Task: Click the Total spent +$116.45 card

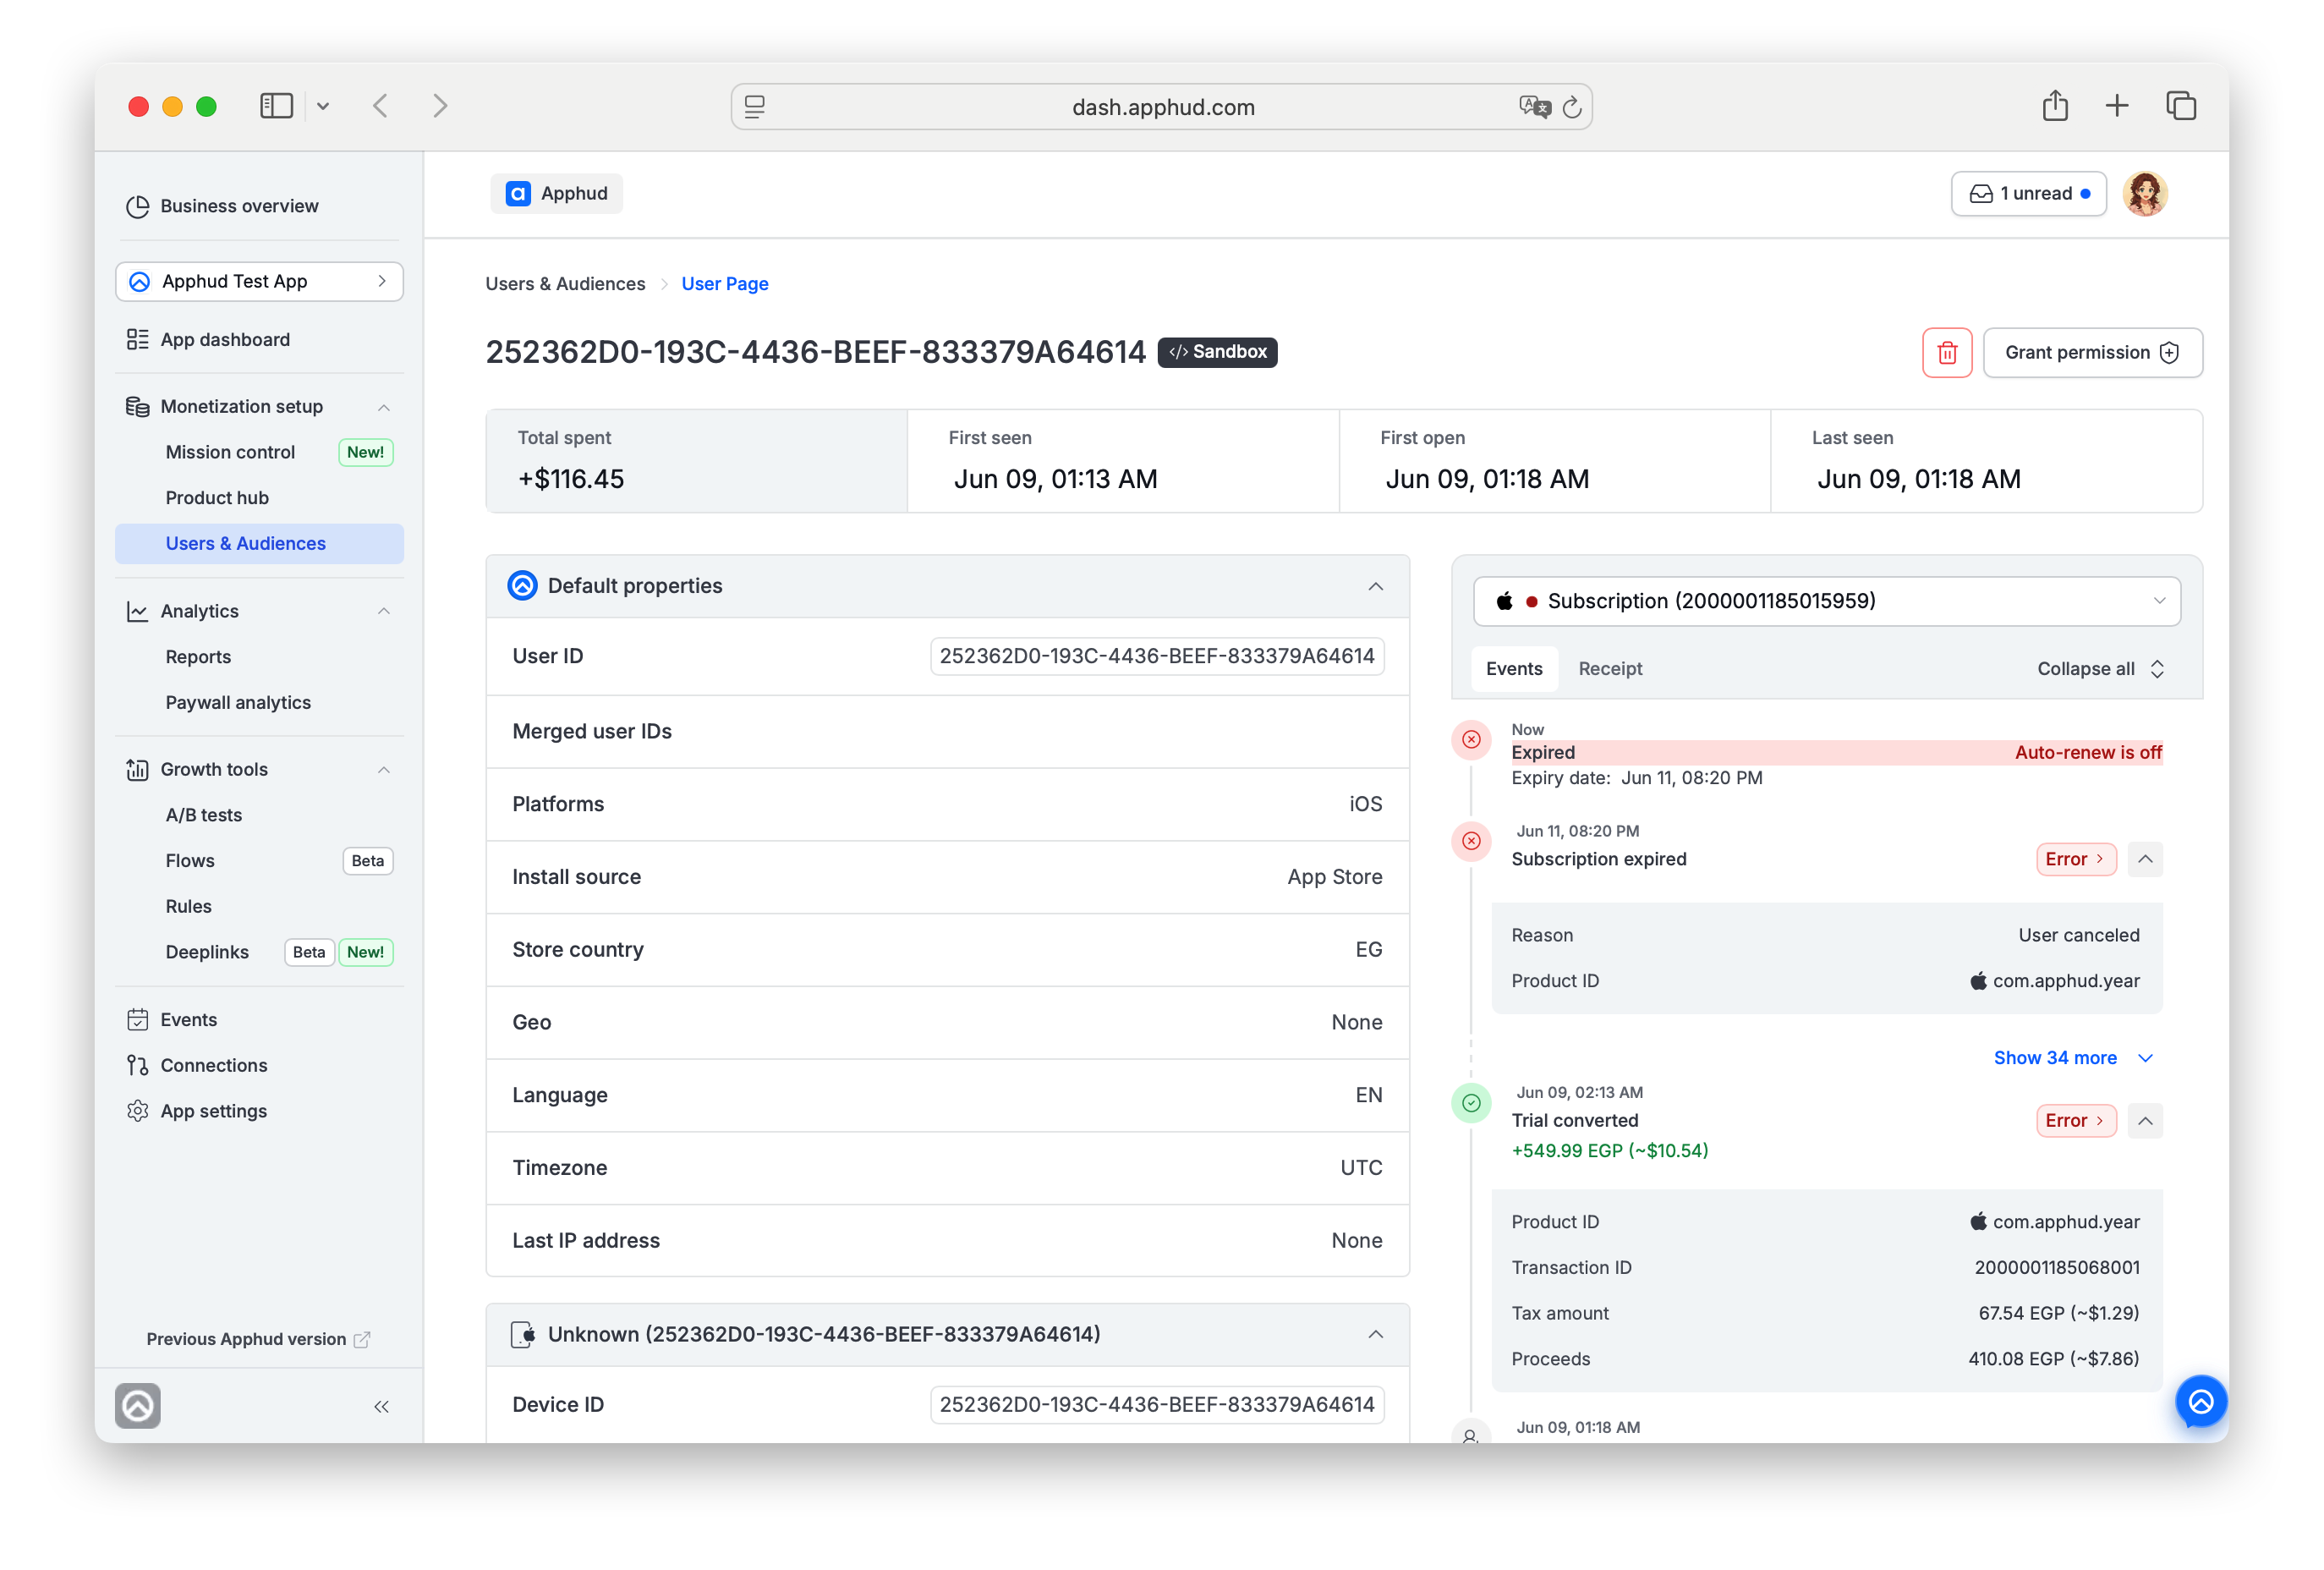Action: point(696,461)
